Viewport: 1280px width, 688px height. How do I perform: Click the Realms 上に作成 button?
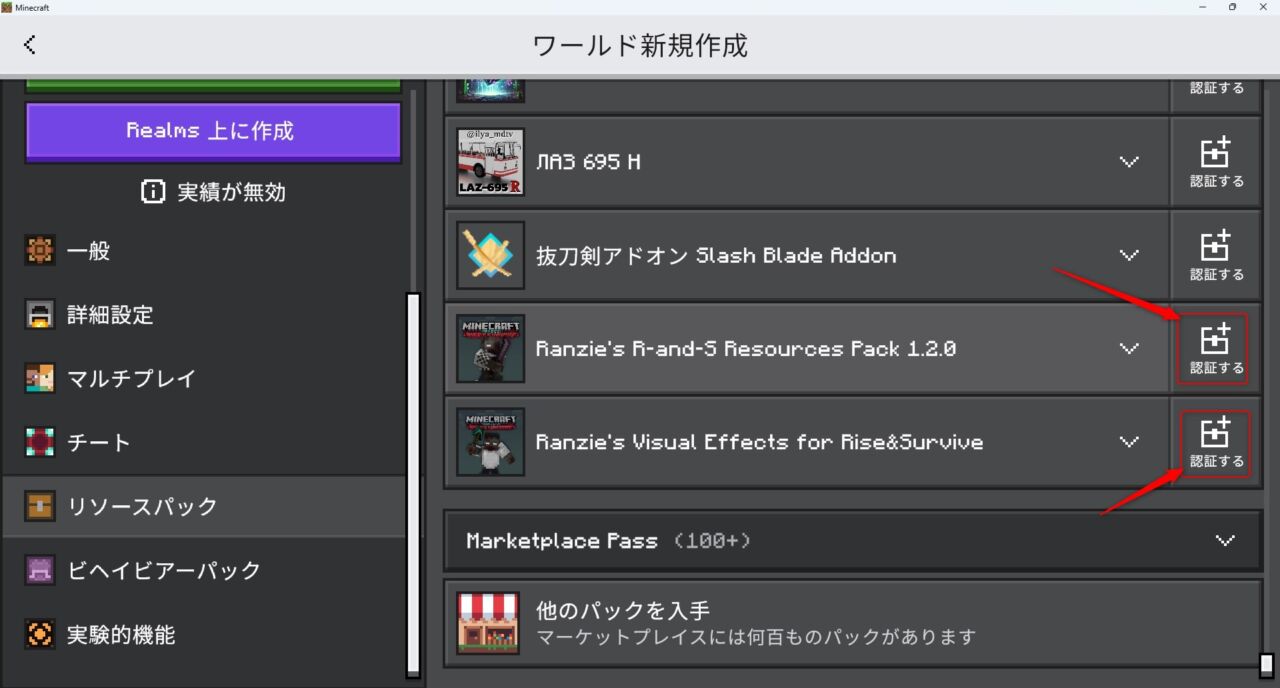[213, 131]
